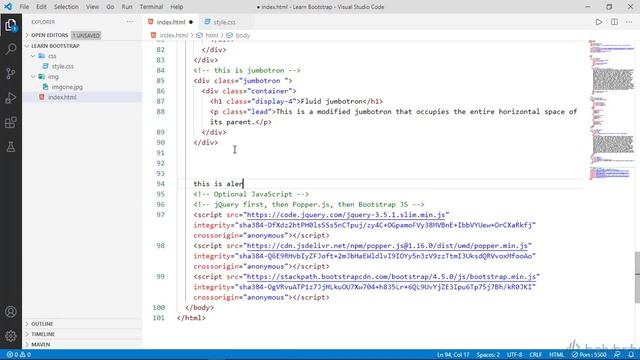Click the popper.js script URL link
Viewport: 640px width, 360px height.
coord(387,246)
